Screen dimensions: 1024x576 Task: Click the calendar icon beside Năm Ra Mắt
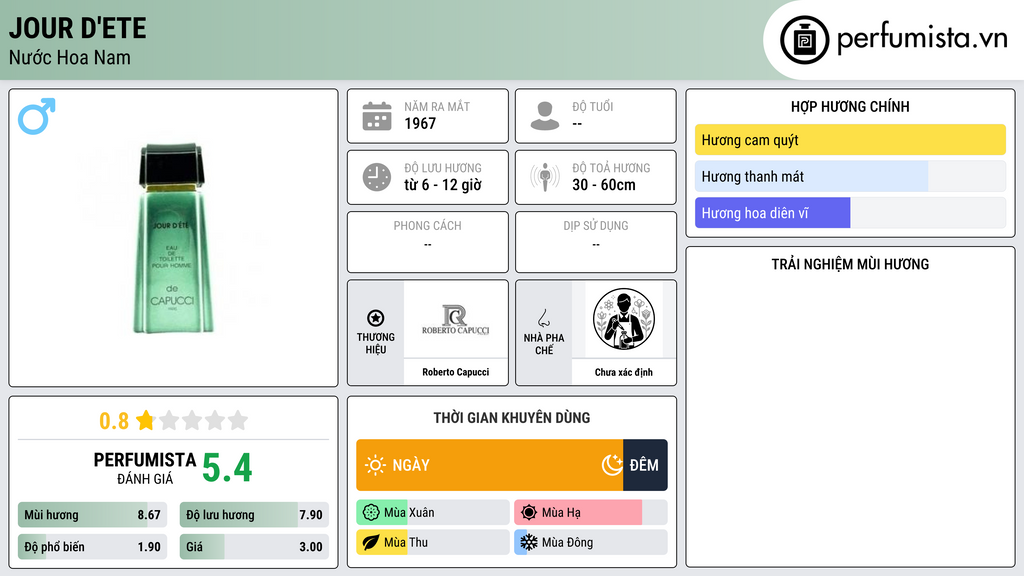tap(377, 116)
